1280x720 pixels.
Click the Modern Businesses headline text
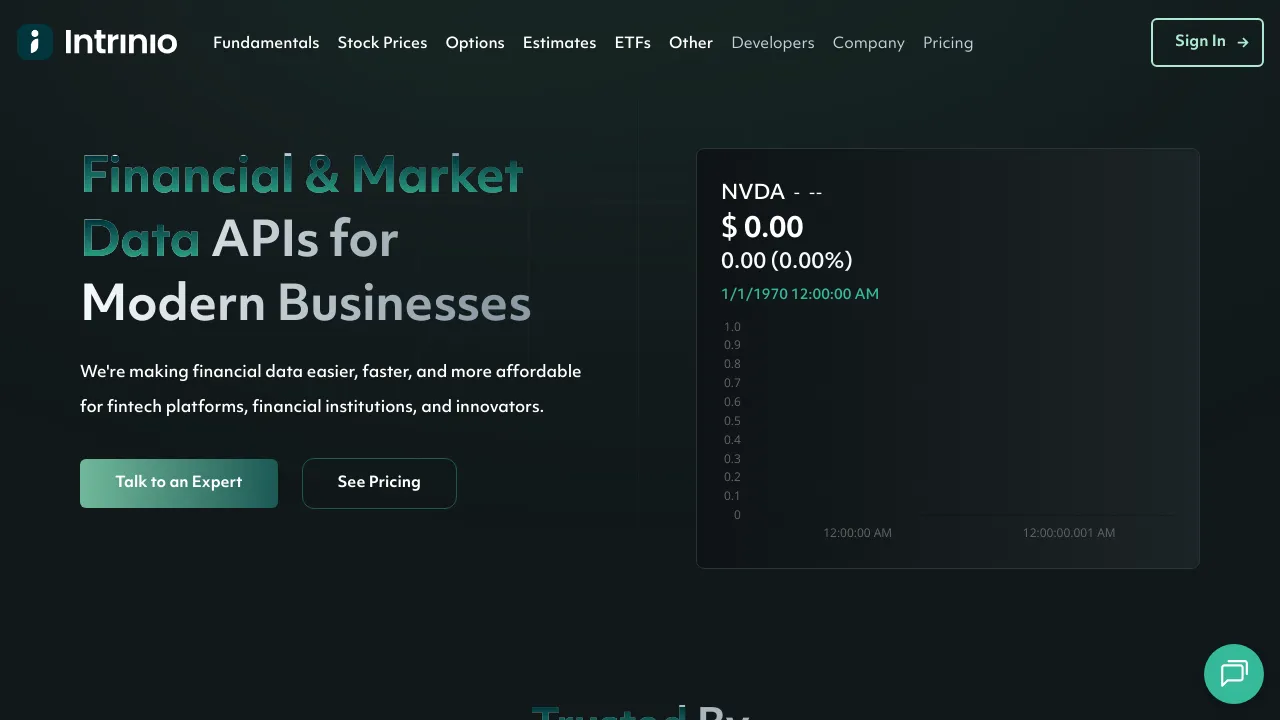pyautogui.click(x=306, y=303)
